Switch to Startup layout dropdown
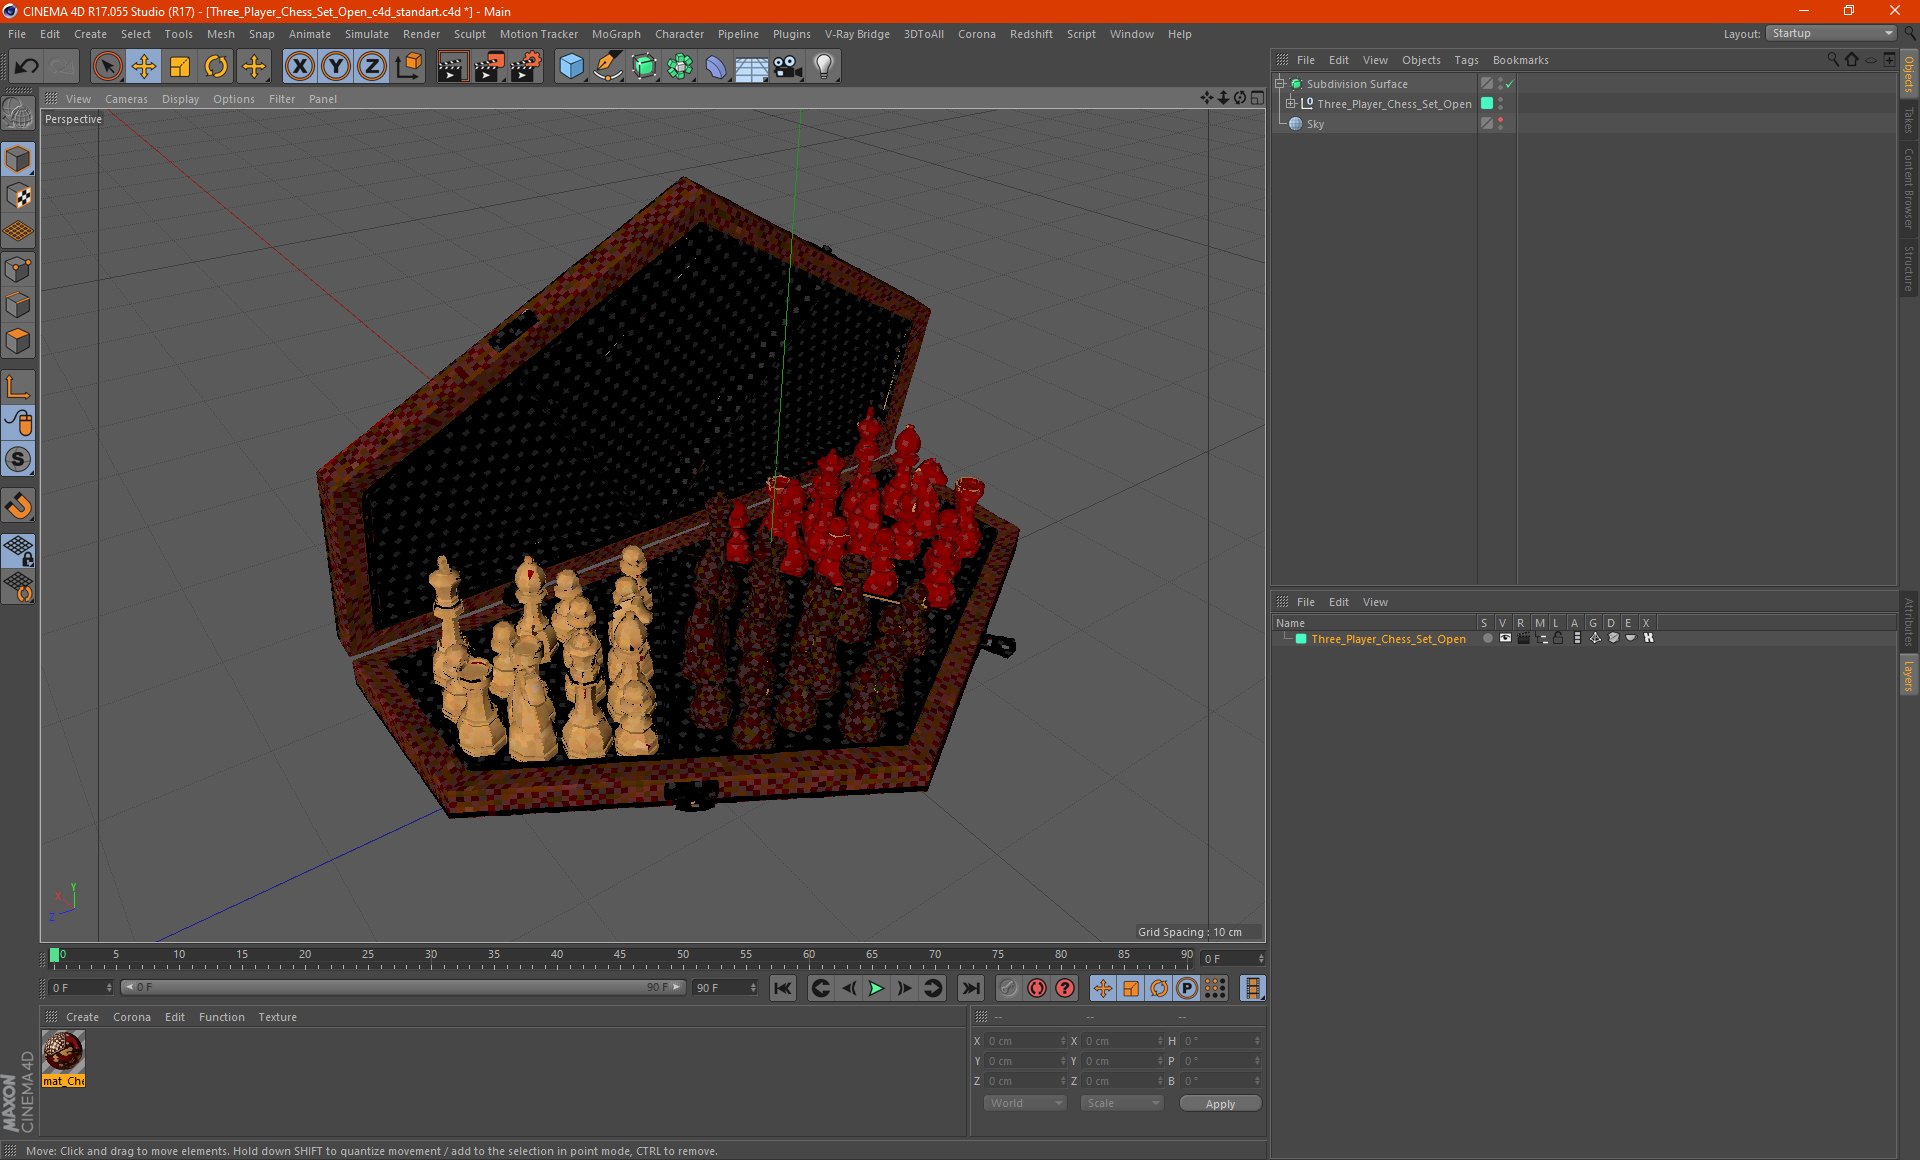1920x1160 pixels. click(1838, 33)
